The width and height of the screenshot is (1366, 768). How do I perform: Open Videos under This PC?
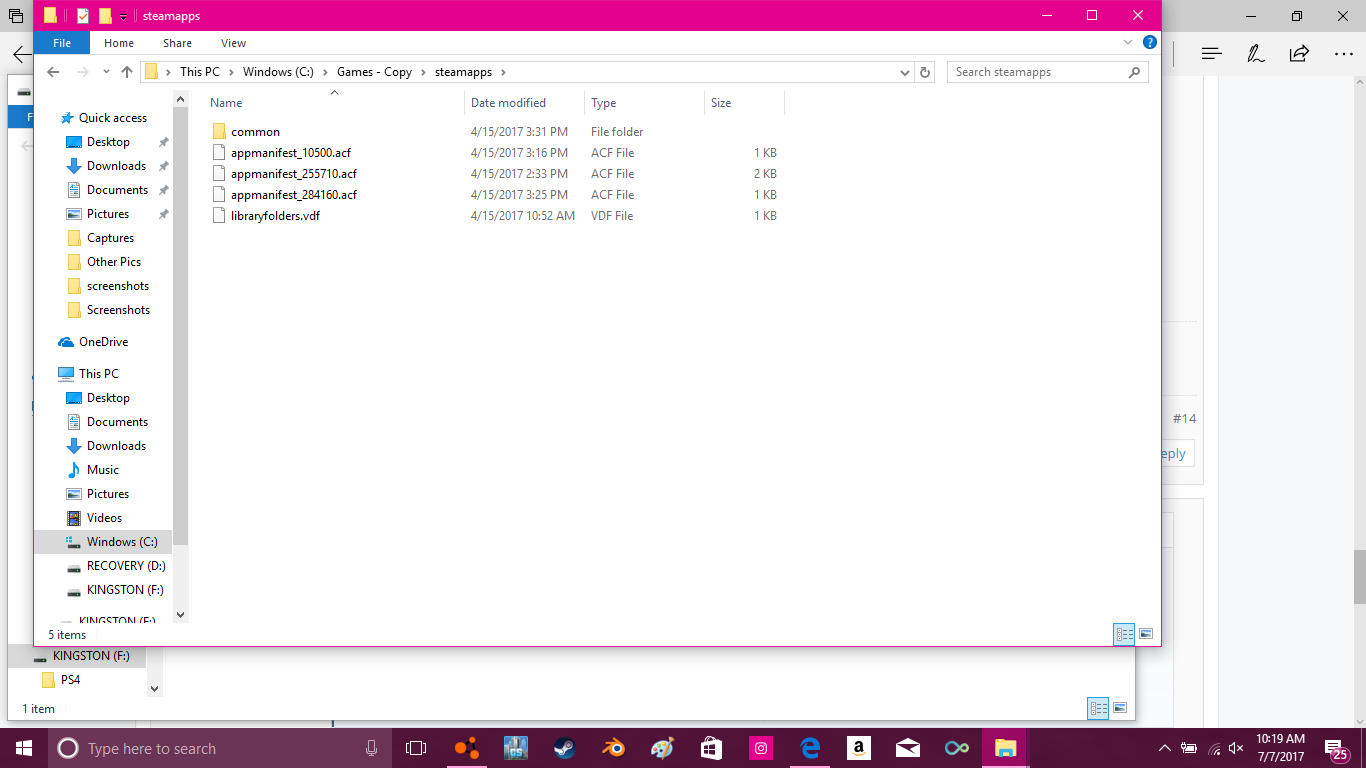(104, 518)
